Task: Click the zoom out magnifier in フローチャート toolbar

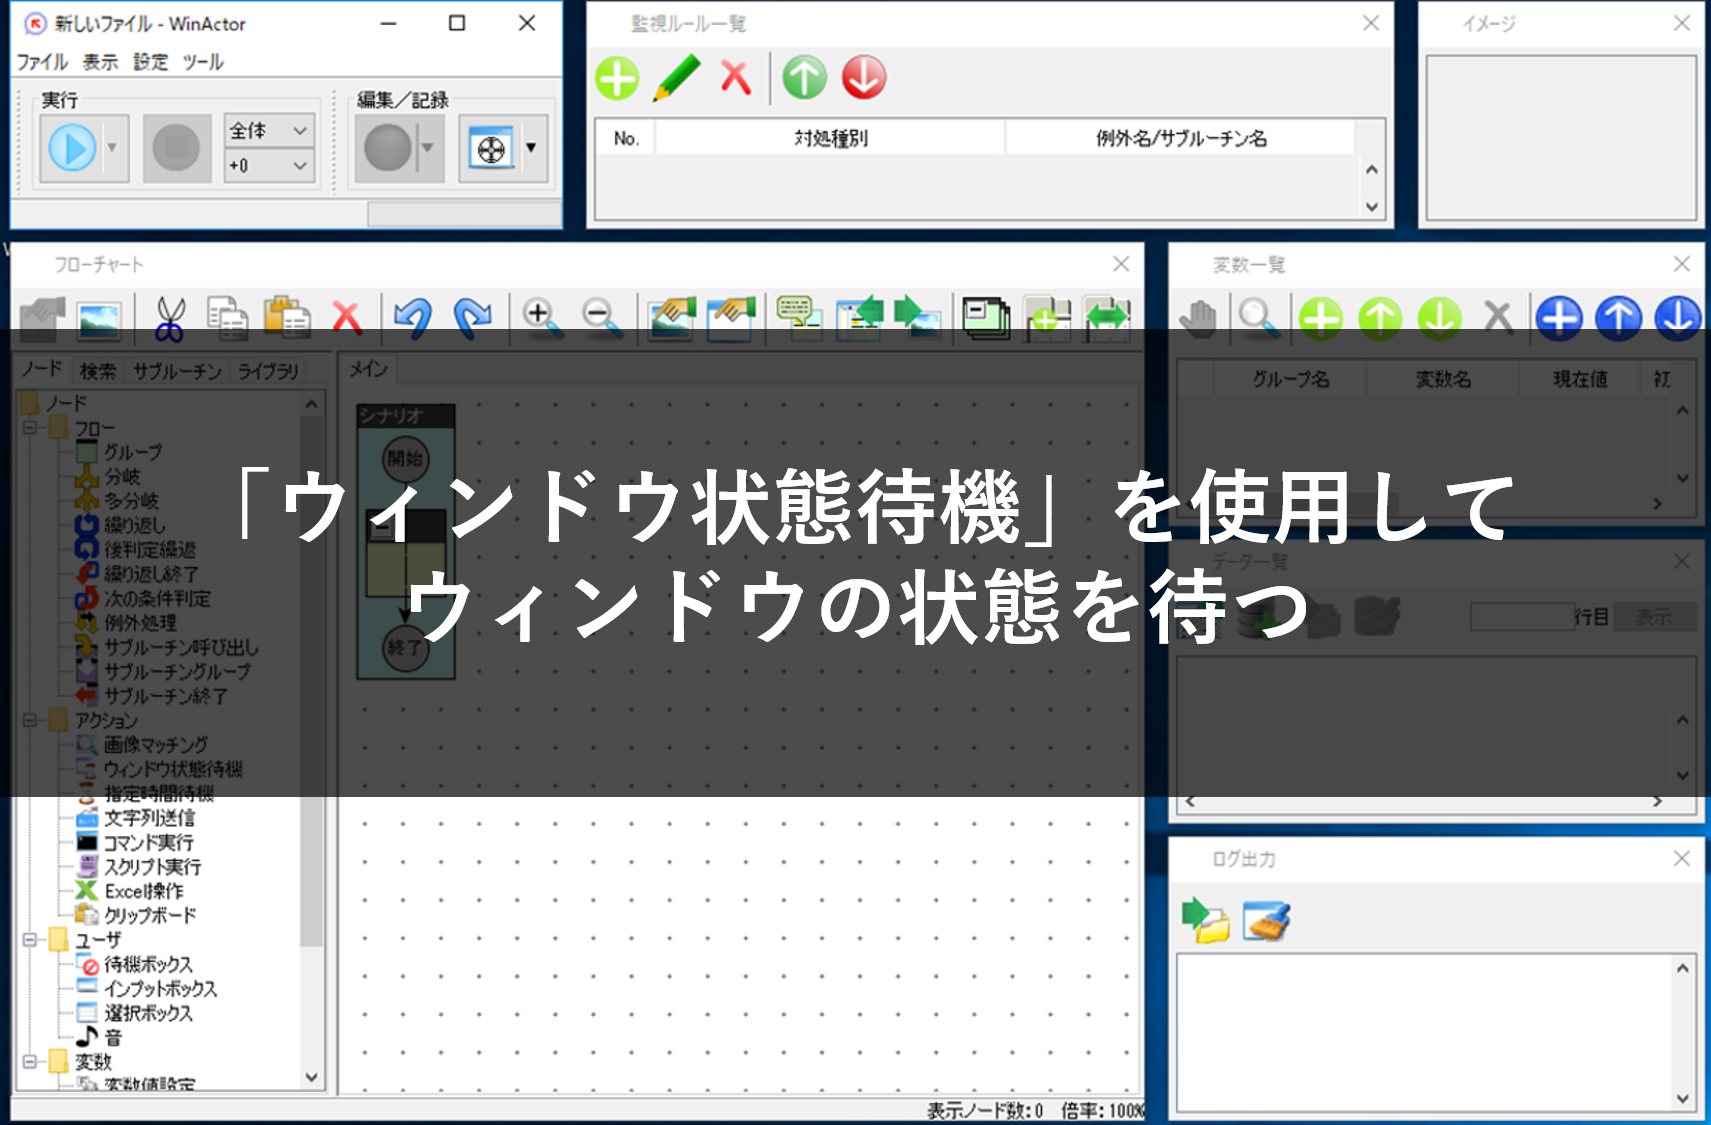Action: (602, 317)
